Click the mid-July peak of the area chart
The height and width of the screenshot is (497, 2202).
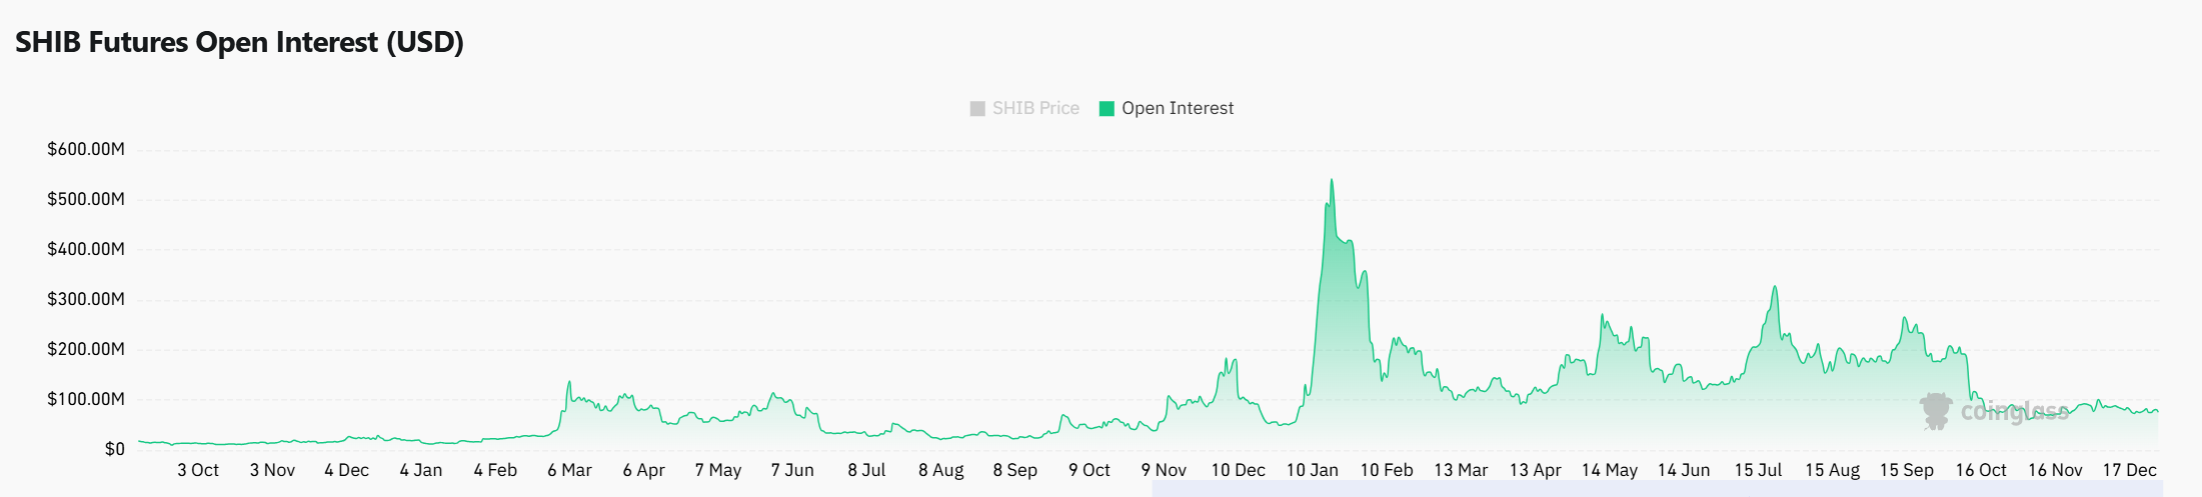[x=1775, y=288]
